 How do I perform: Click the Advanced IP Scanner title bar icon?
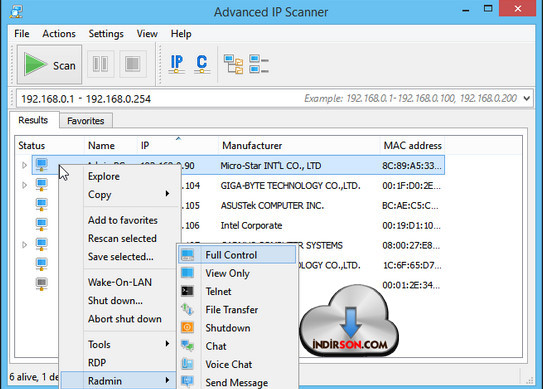(x=16, y=11)
